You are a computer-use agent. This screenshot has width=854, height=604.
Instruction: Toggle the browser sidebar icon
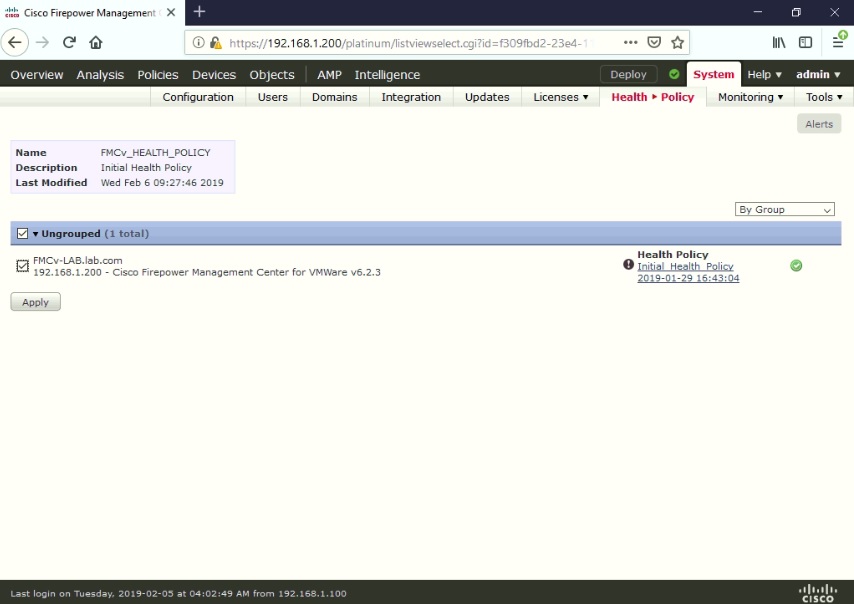805,42
